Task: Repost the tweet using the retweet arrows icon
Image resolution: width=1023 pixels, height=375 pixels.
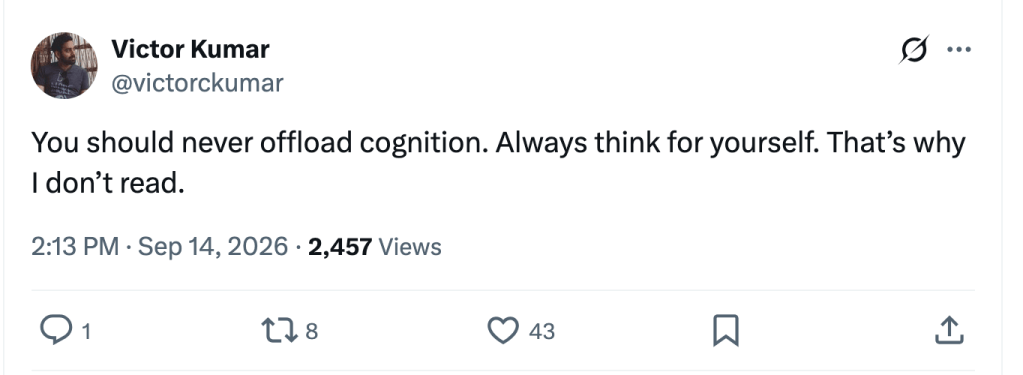Action: point(279,331)
